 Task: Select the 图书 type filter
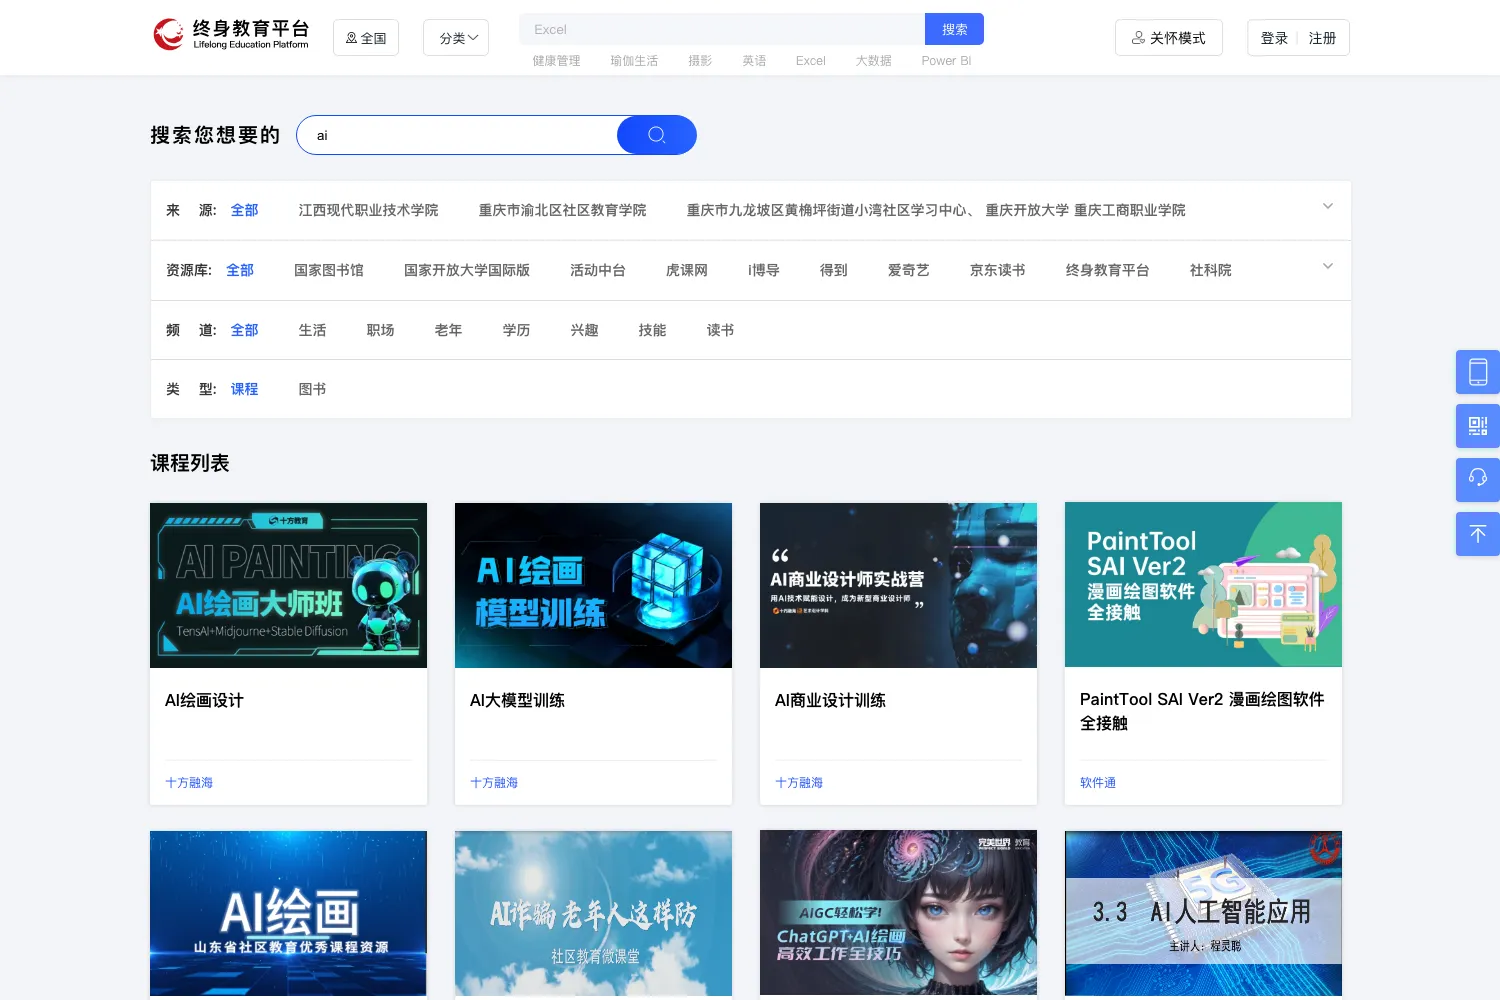coord(312,389)
